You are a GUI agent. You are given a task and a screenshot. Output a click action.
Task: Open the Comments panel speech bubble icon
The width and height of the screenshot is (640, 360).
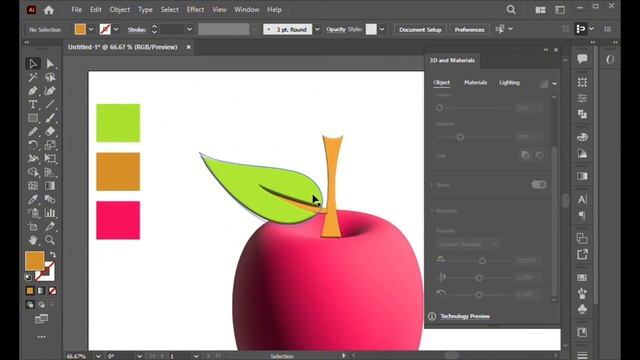point(582,59)
